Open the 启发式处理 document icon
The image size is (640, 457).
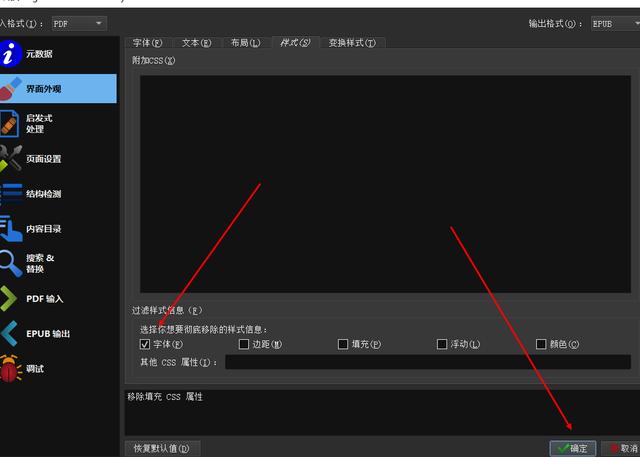point(9,124)
